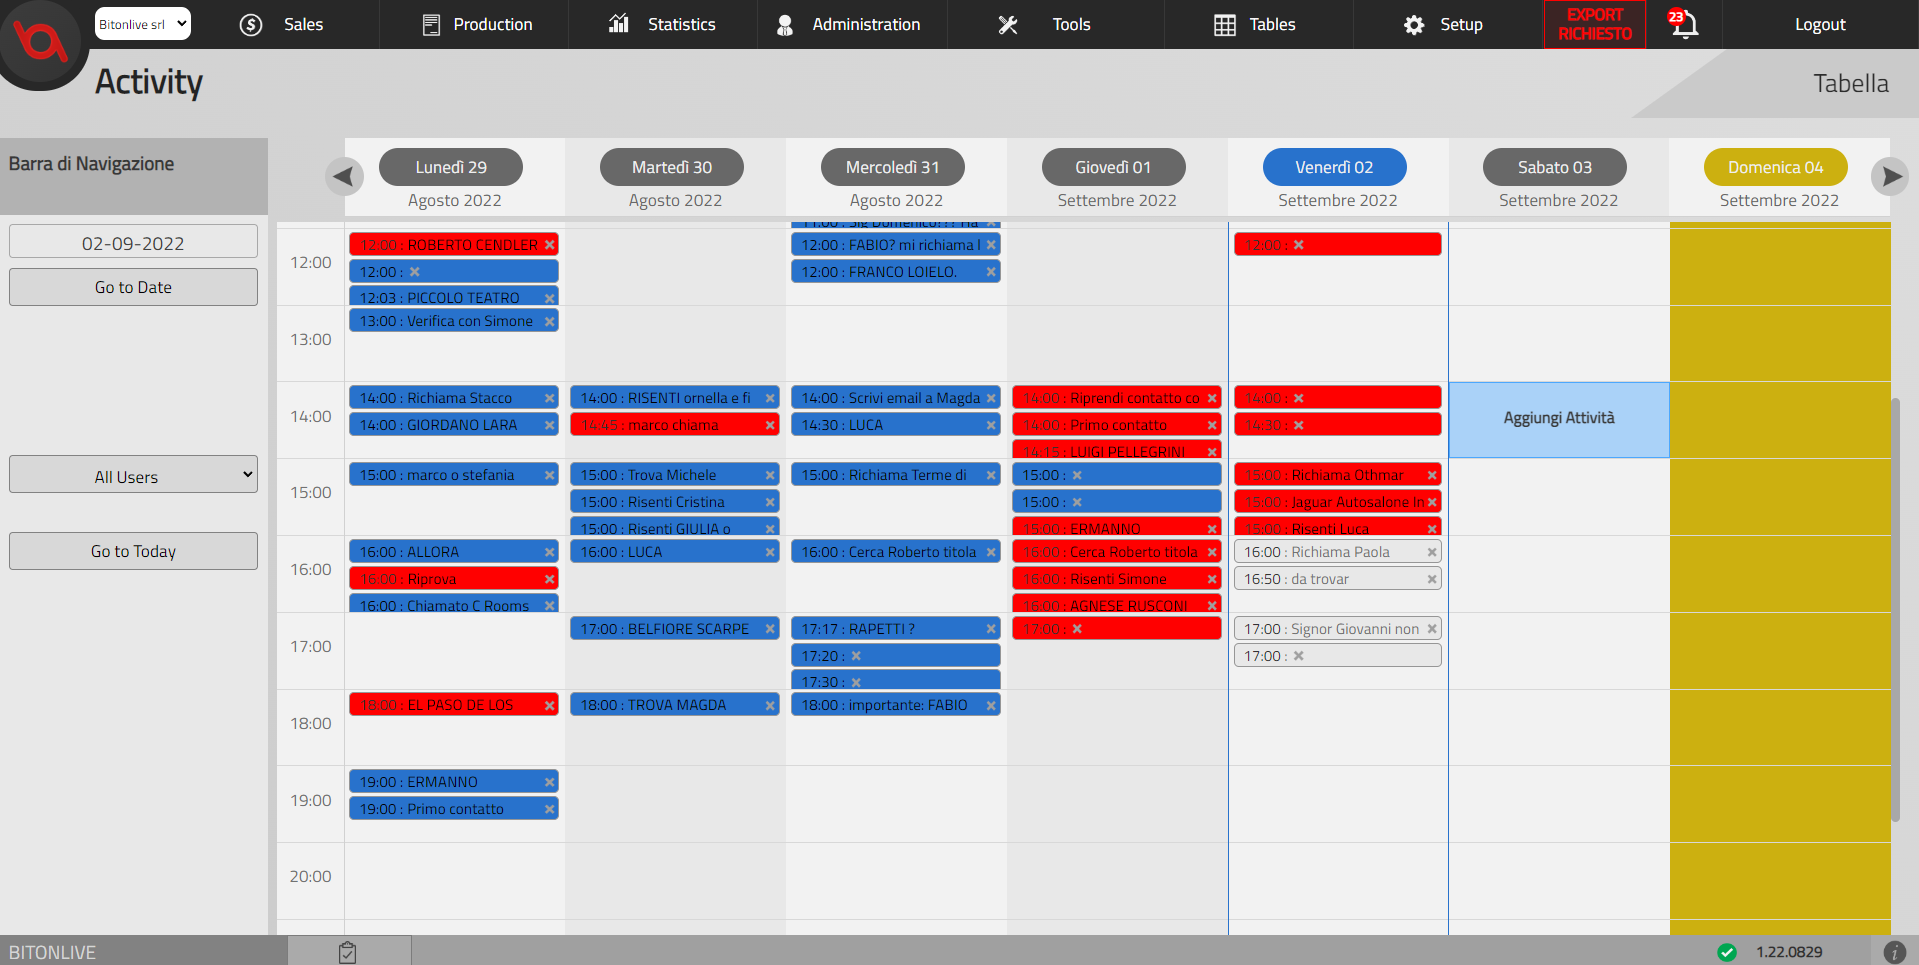Open the Production menu
This screenshot has height=965, width=1919.
click(477, 24)
